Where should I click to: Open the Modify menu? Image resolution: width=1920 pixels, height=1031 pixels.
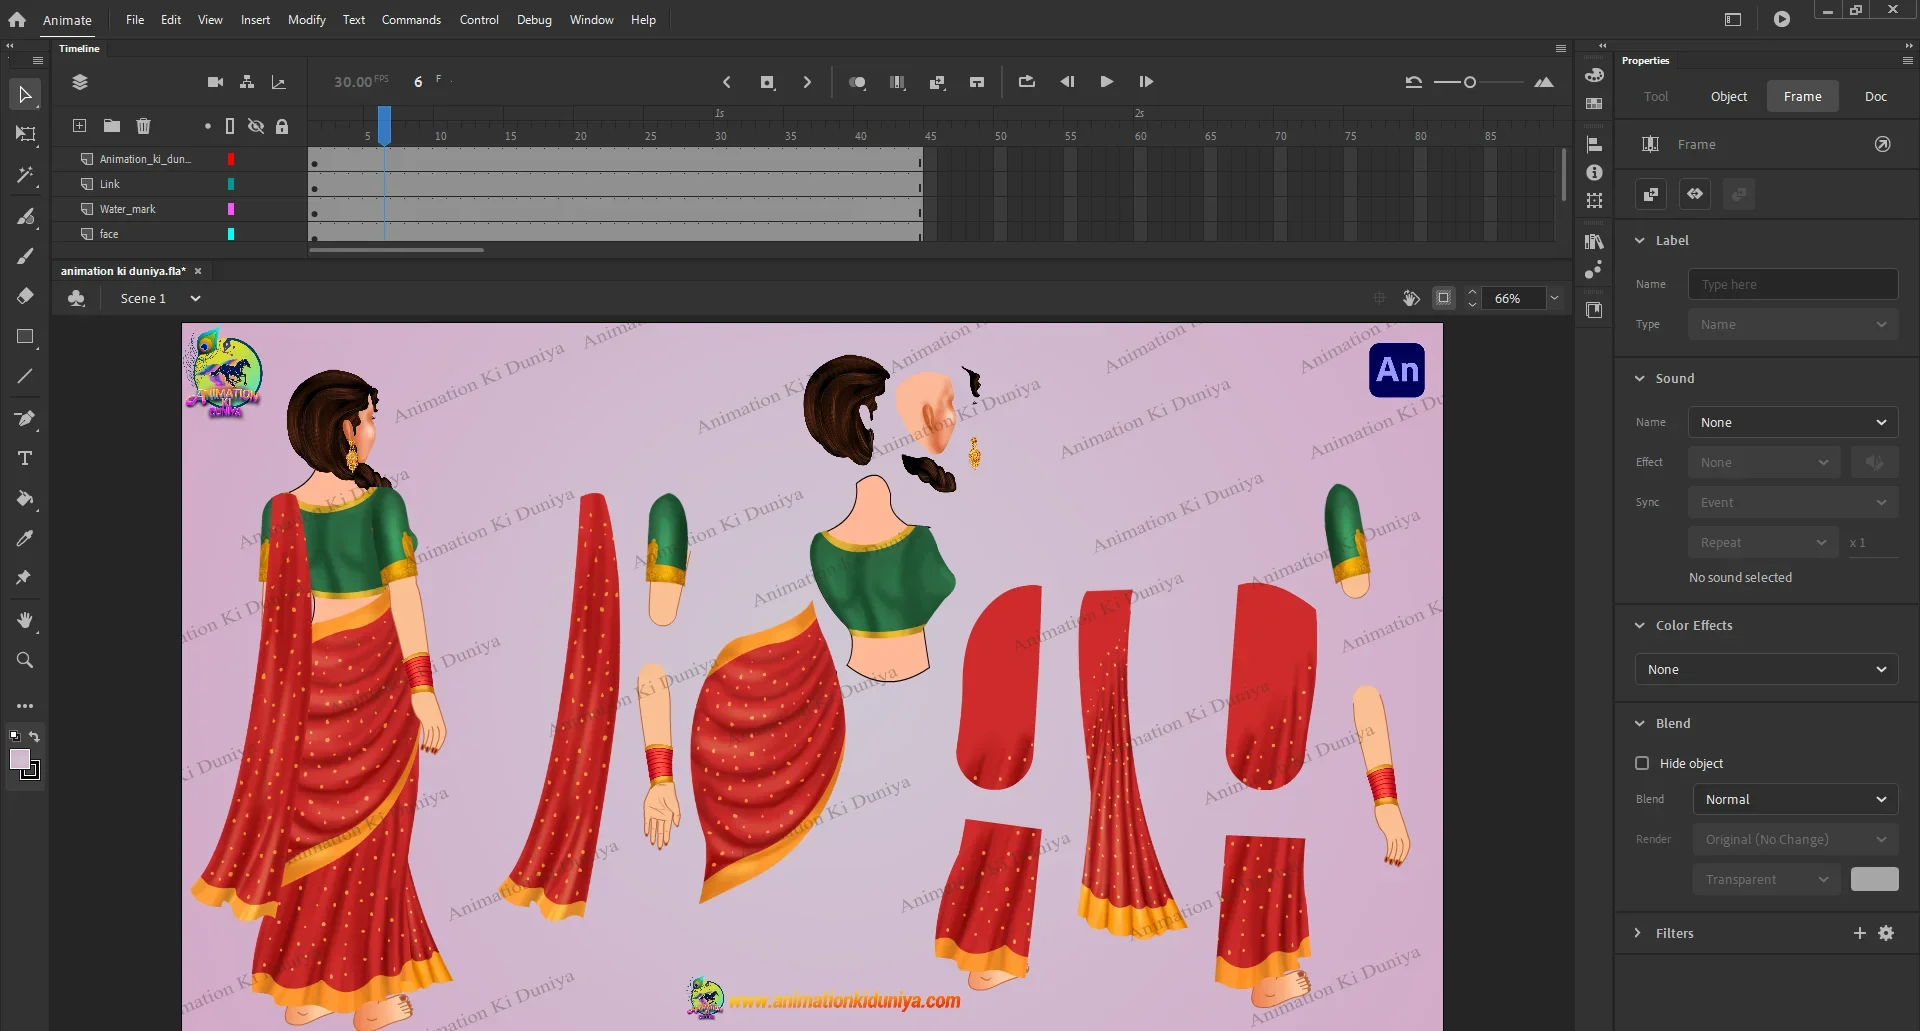306,20
